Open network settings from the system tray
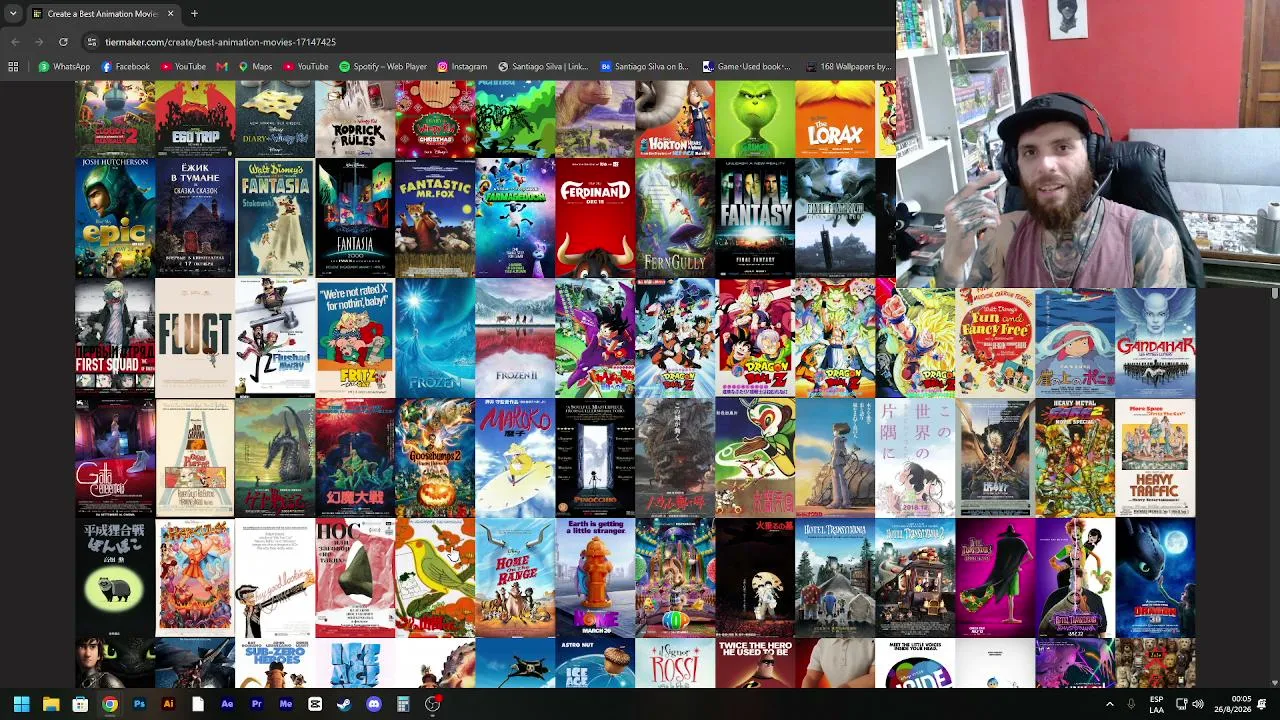Viewport: 1280px width, 720px height. pos(1181,704)
